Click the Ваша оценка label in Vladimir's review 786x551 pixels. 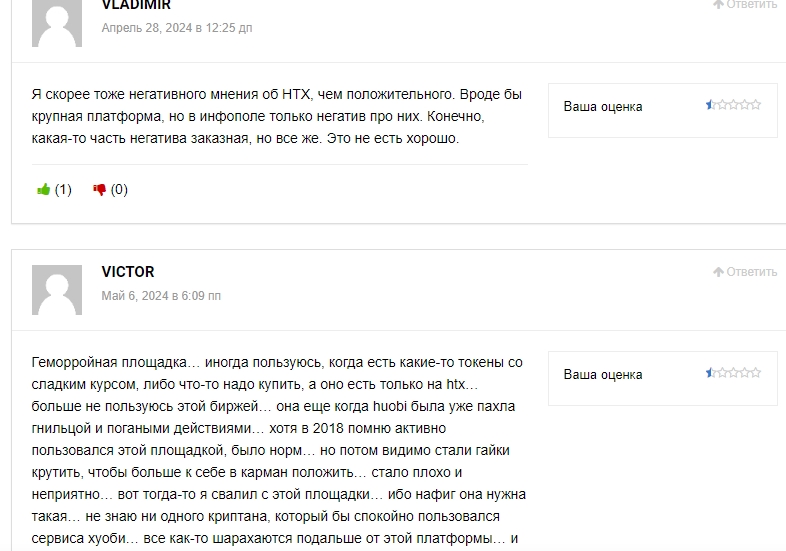603,107
